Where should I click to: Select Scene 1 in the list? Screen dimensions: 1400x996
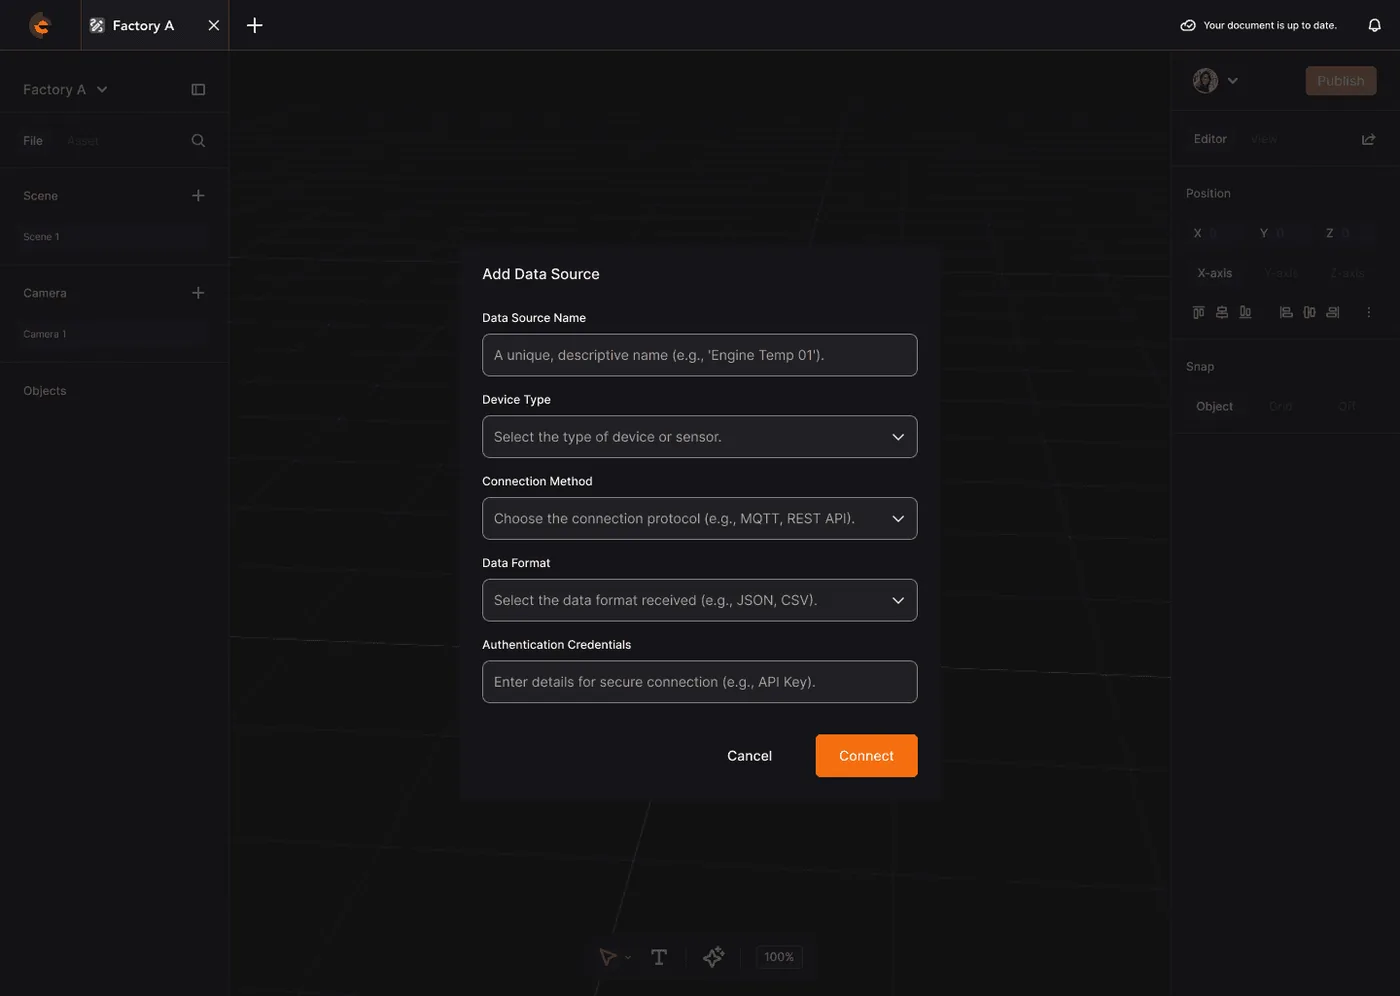point(115,237)
